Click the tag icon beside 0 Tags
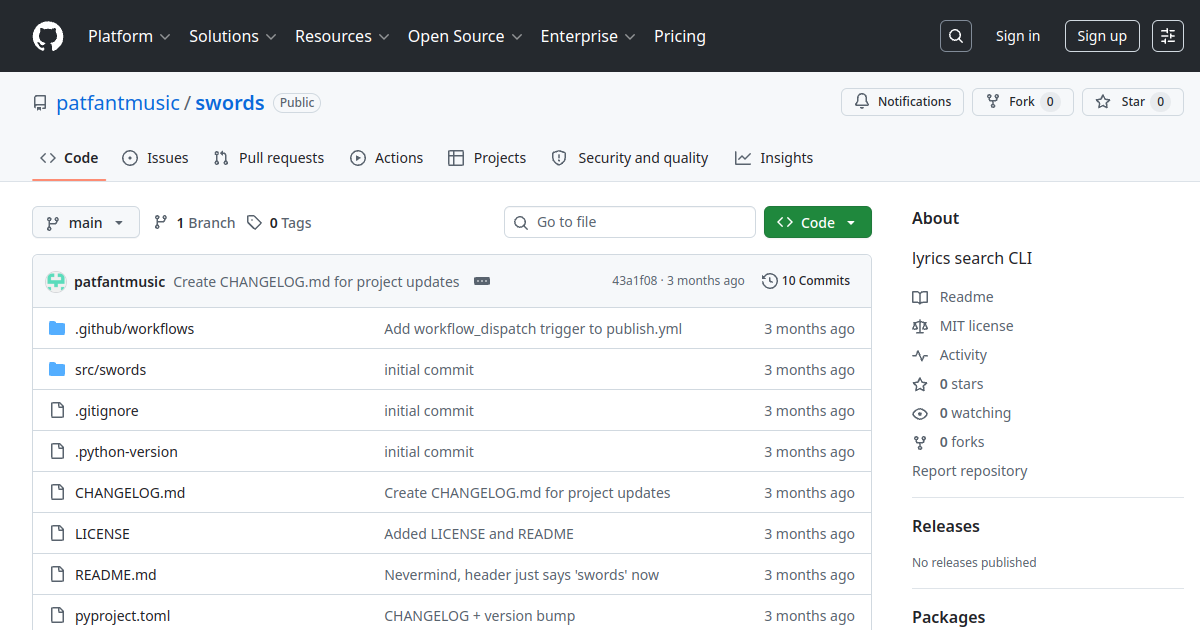This screenshot has height=630, width=1200. coord(255,222)
